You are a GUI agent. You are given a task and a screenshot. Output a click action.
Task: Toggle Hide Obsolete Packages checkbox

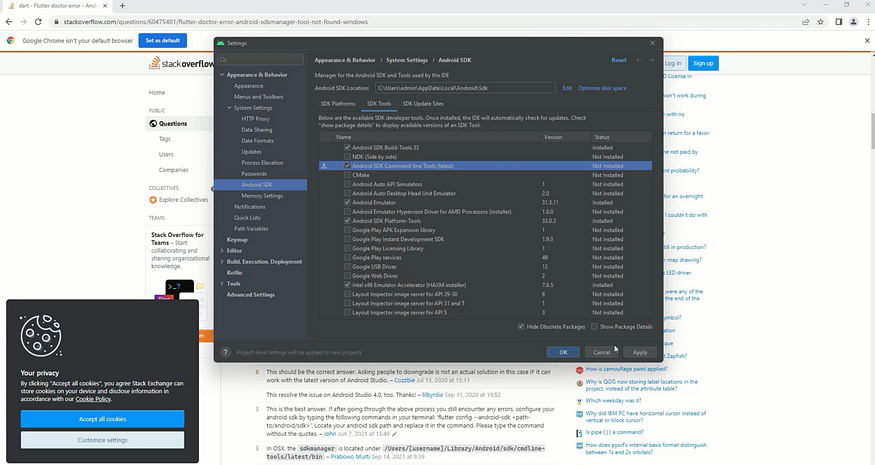(521, 327)
